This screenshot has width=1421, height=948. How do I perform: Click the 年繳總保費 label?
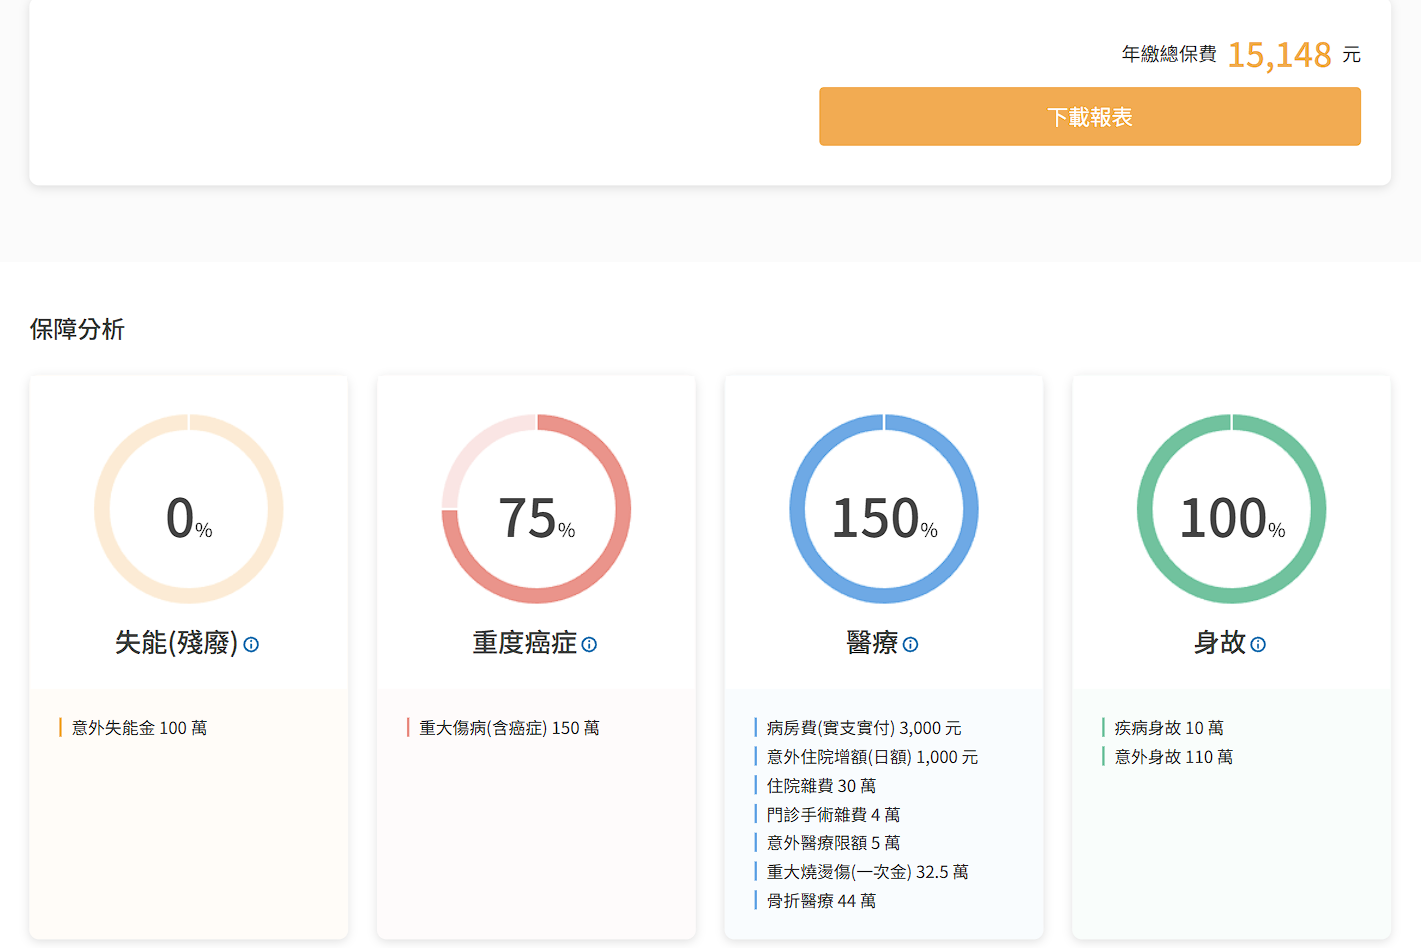point(1169,54)
